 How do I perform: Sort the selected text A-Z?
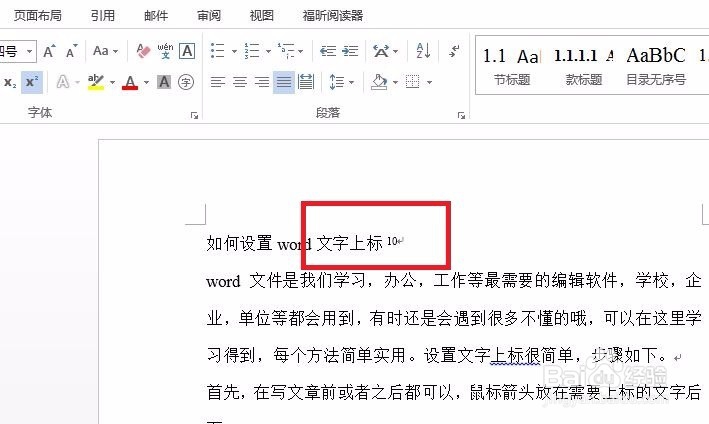pyautogui.click(x=423, y=51)
